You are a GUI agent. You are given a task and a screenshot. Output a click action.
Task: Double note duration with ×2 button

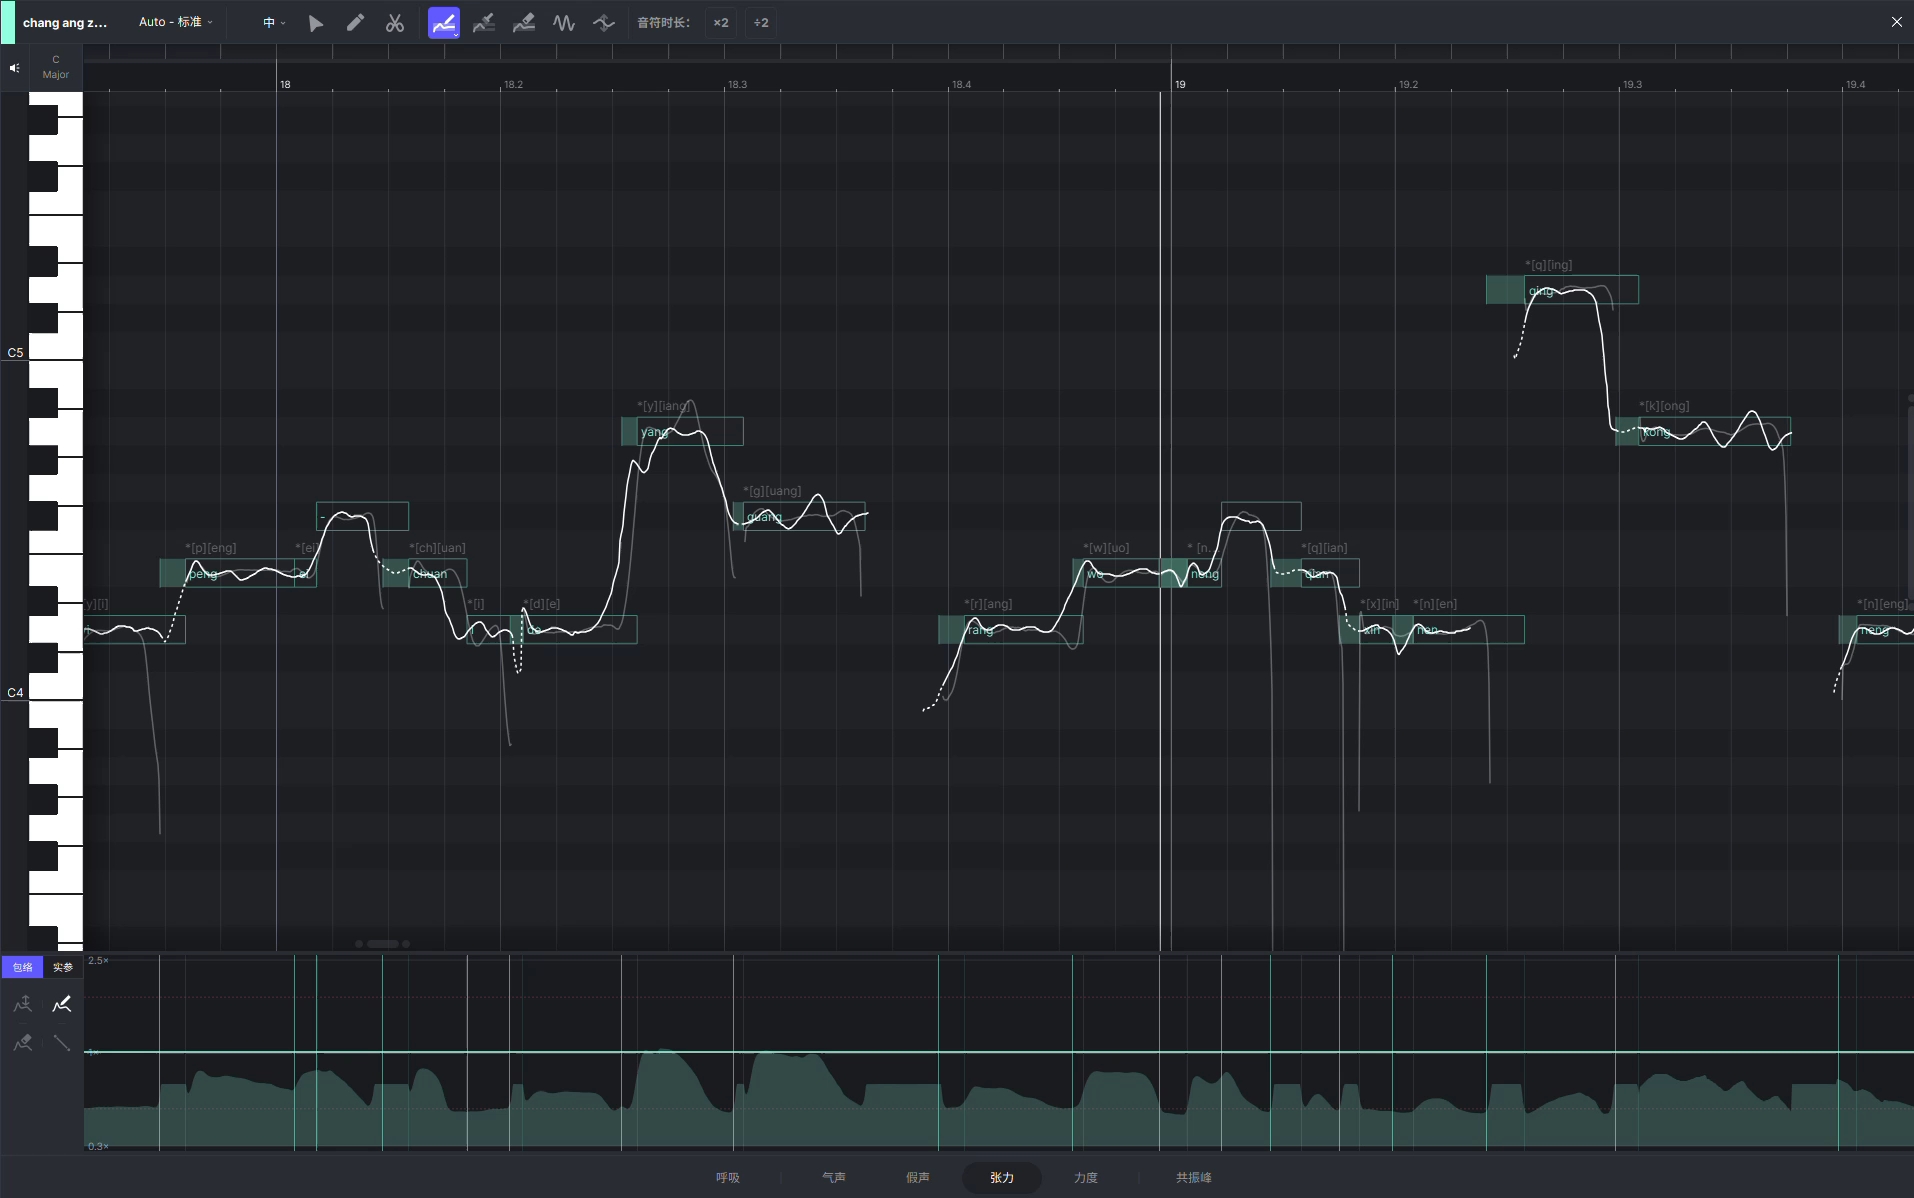721,23
